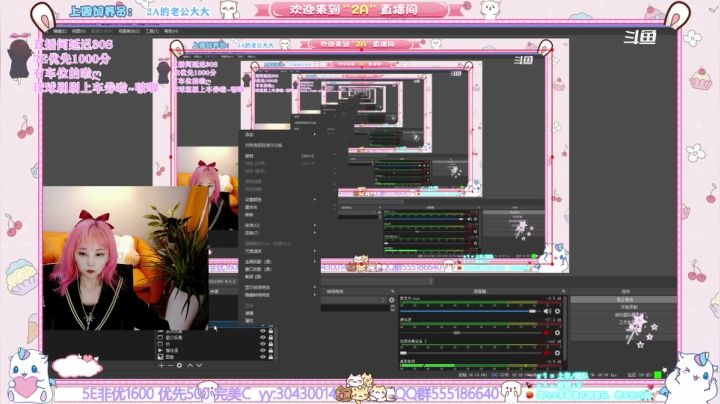Screen dimensions: 720x404
Task: Open source properties gear in sources toolbar
Action: [180, 365]
